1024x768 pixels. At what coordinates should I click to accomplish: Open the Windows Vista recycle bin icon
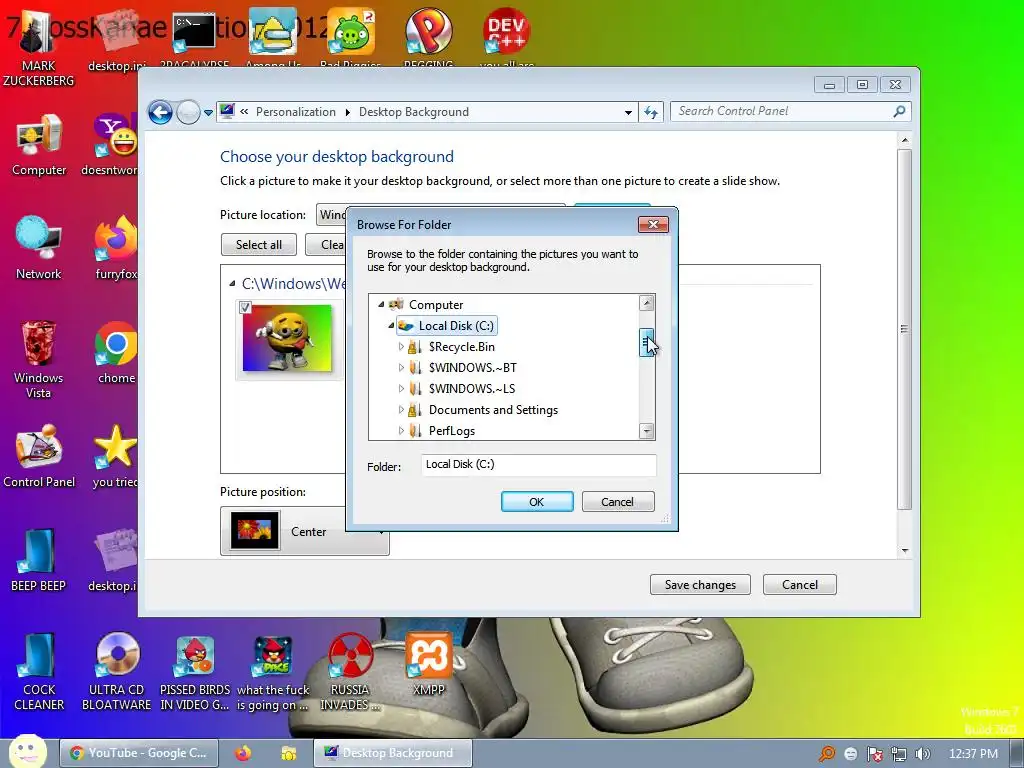(39, 359)
